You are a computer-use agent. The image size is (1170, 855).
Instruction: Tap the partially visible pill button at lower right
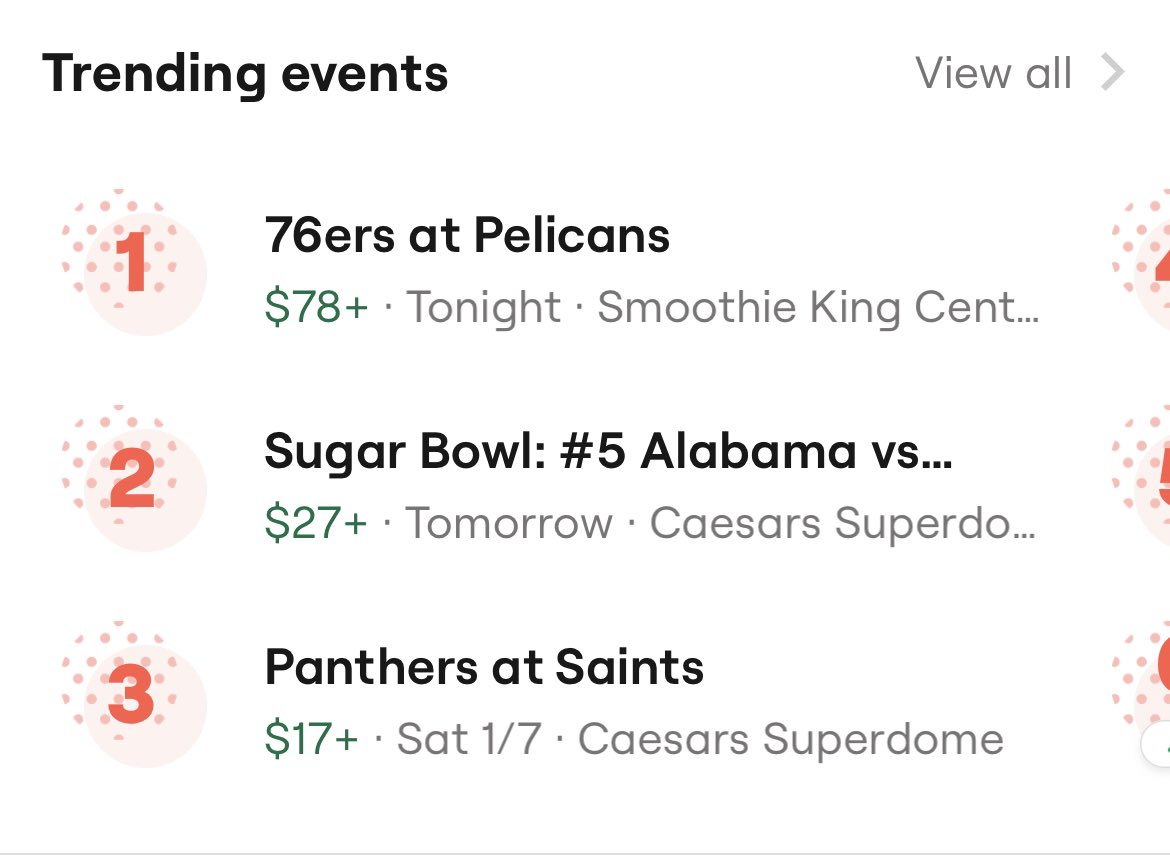(x=1156, y=744)
